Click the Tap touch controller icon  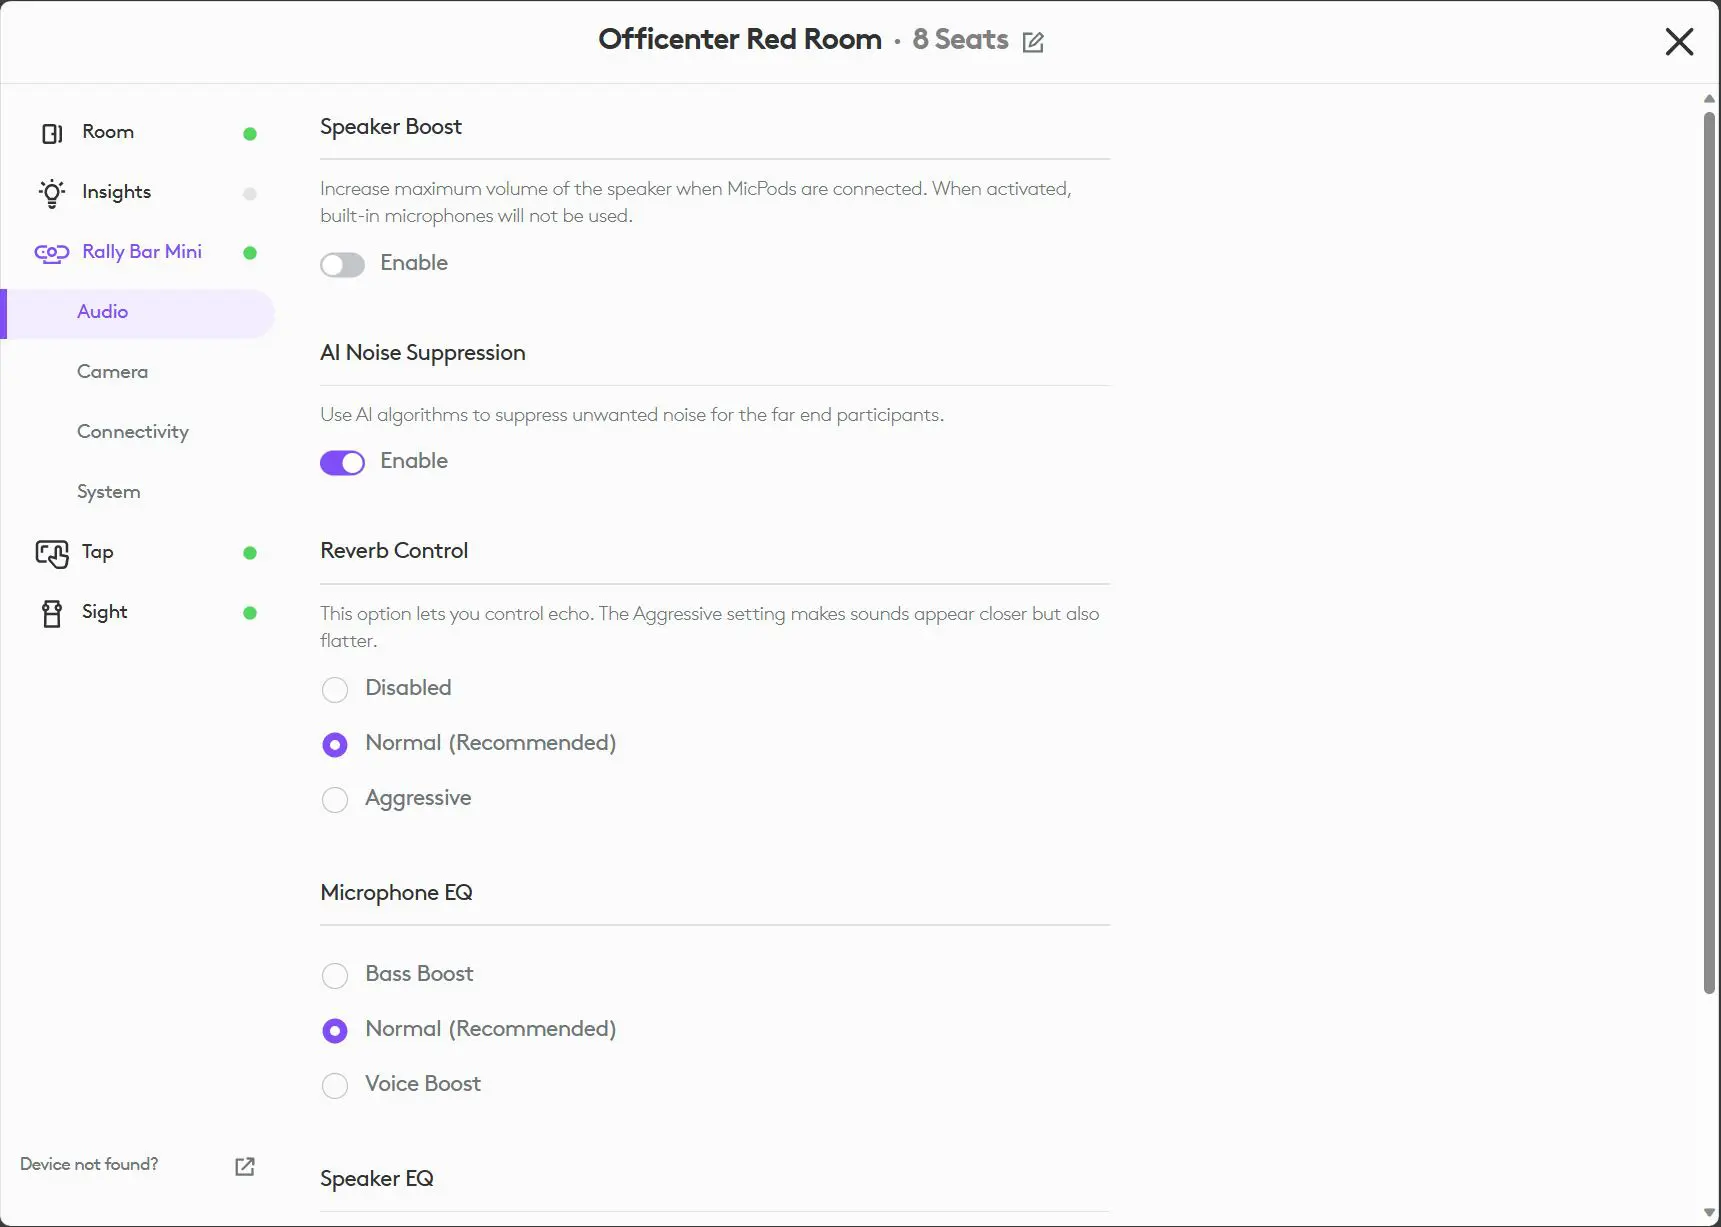point(52,553)
